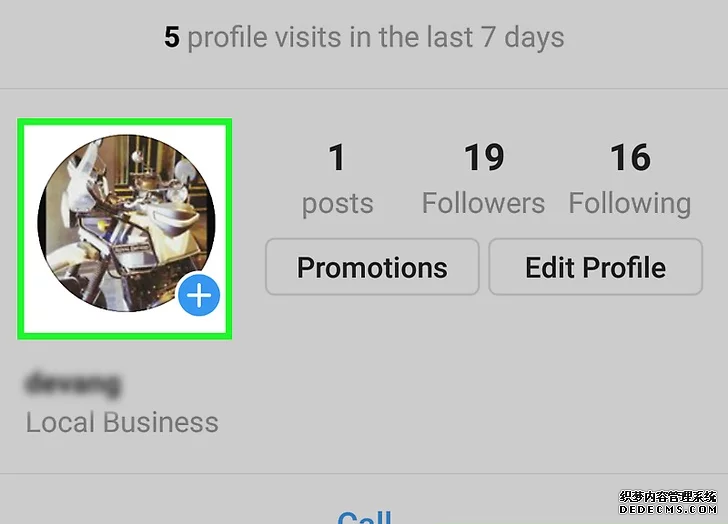
Task: Select the 1 posts count
Action: coord(338,158)
